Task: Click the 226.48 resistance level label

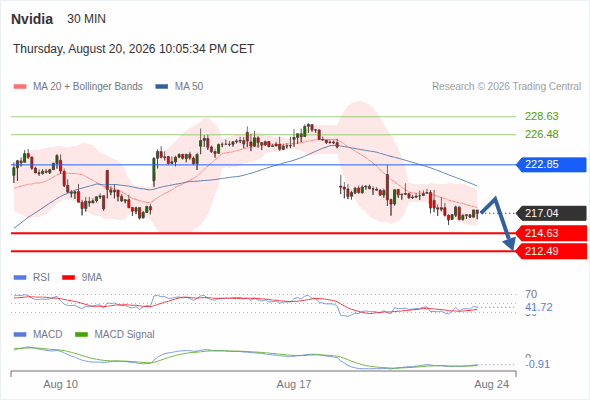Action: pyautogui.click(x=541, y=134)
